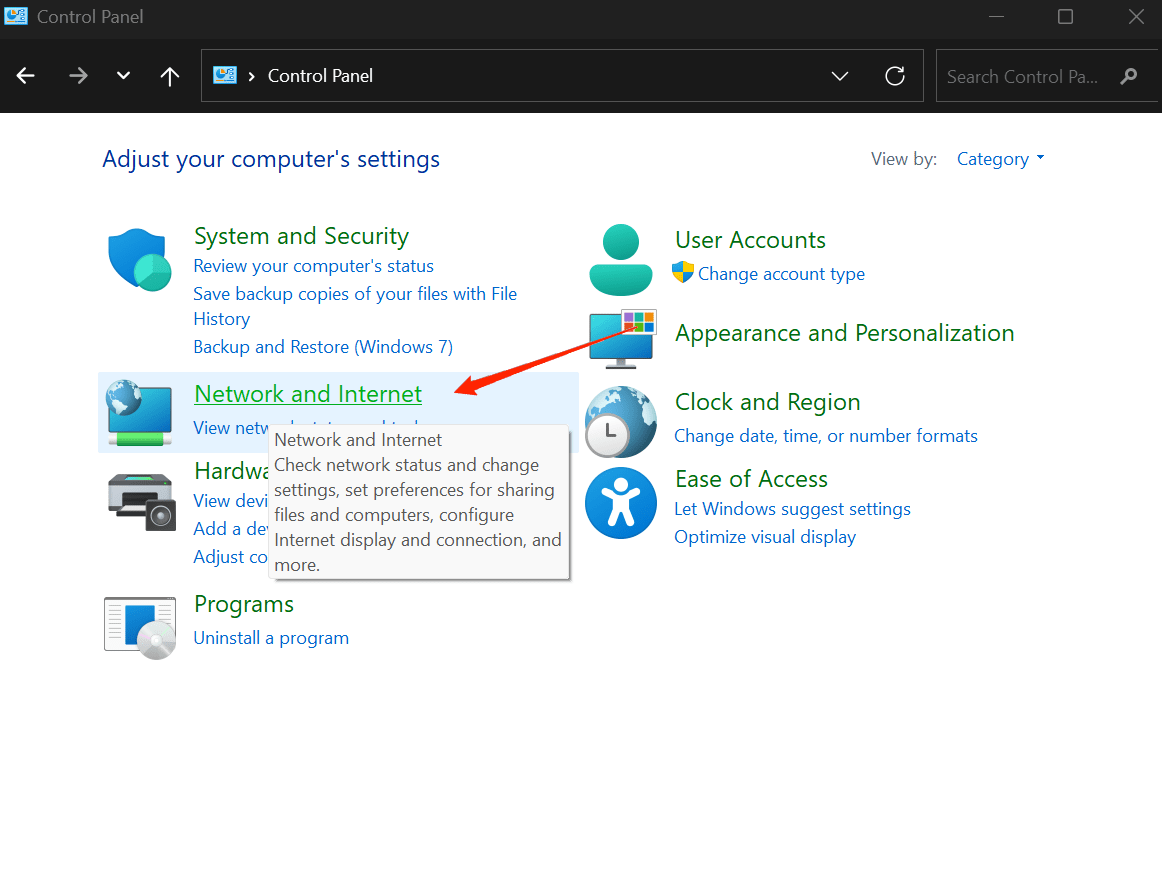
Task: Click Change account type link
Action: tap(781, 274)
